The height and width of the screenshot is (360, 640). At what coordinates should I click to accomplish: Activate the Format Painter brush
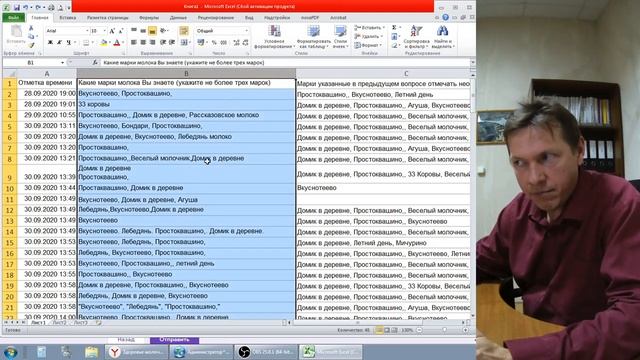[x=31, y=45]
